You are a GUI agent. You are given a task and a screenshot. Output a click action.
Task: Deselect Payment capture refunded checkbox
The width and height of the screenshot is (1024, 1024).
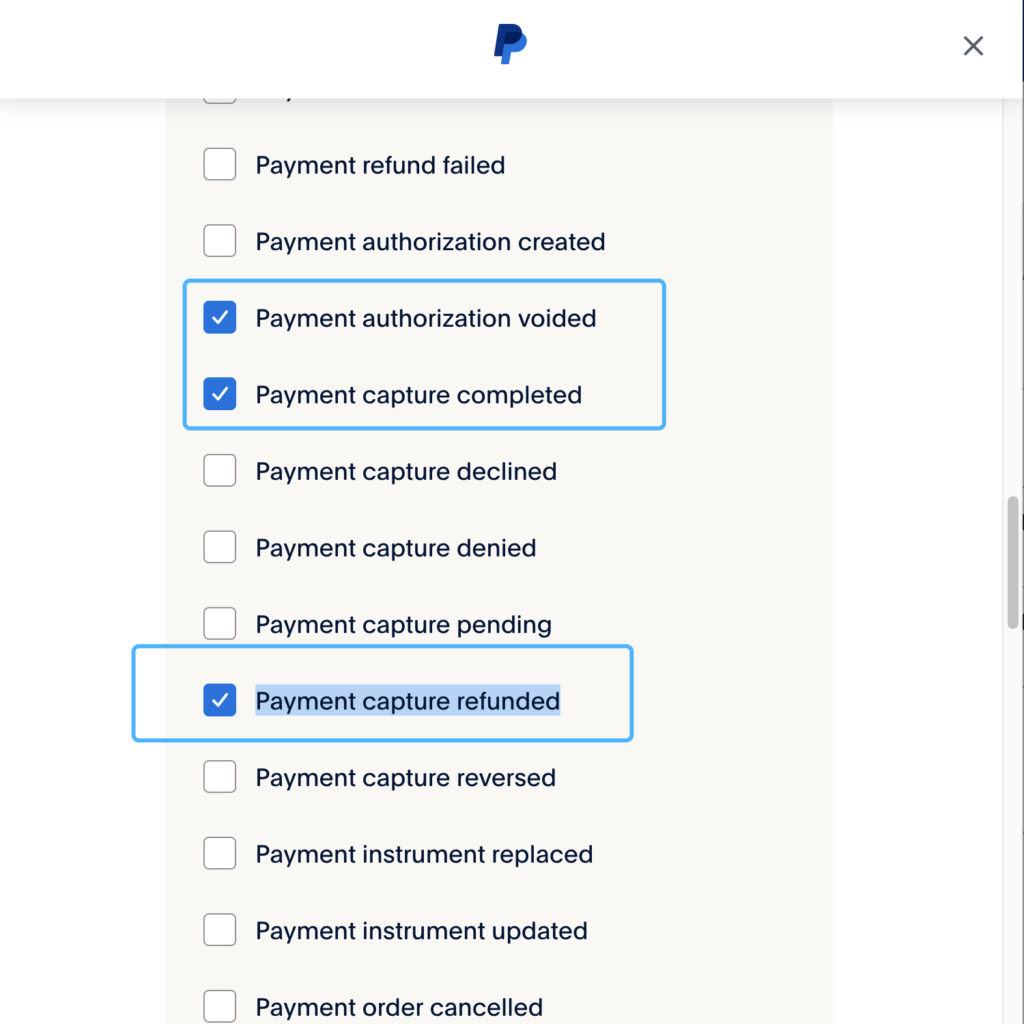220,701
